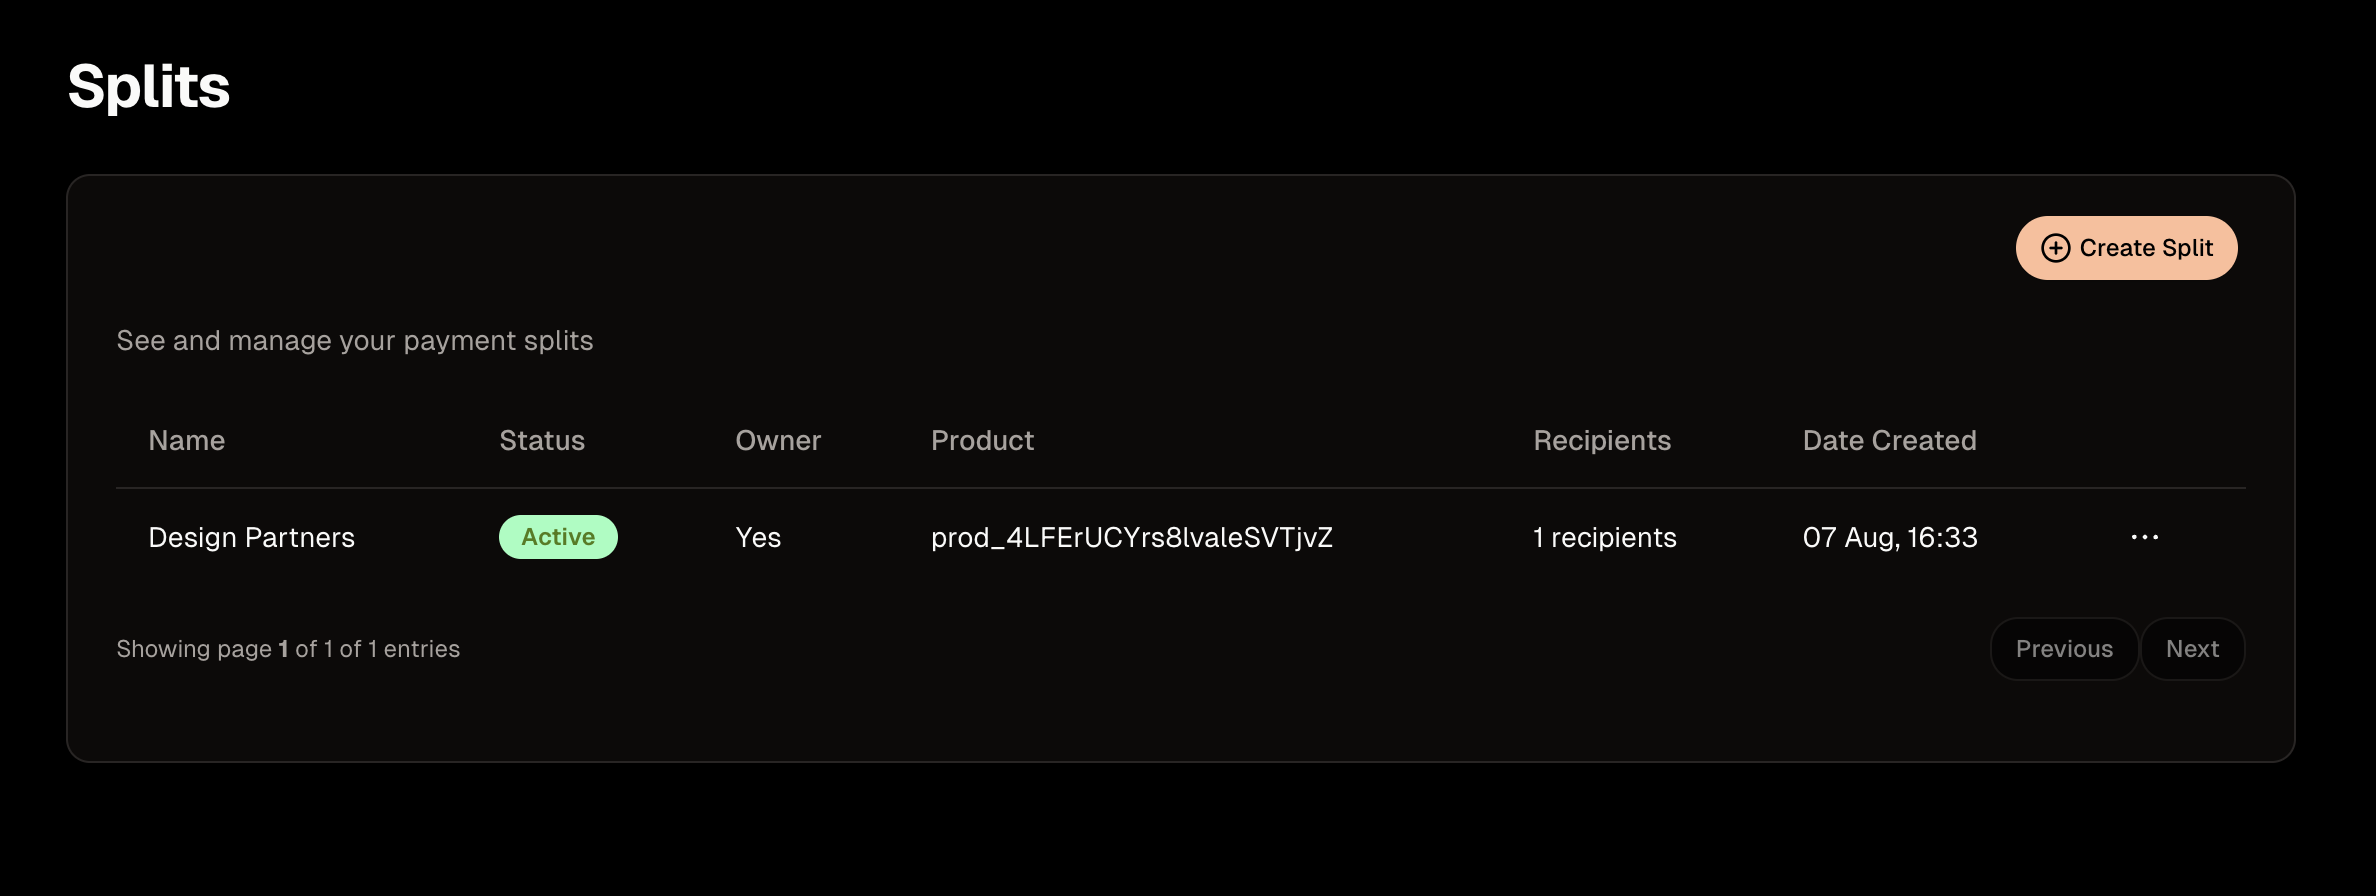Image resolution: width=2376 pixels, height=896 pixels.
Task: Click the green Active status badge
Action: click(x=558, y=537)
